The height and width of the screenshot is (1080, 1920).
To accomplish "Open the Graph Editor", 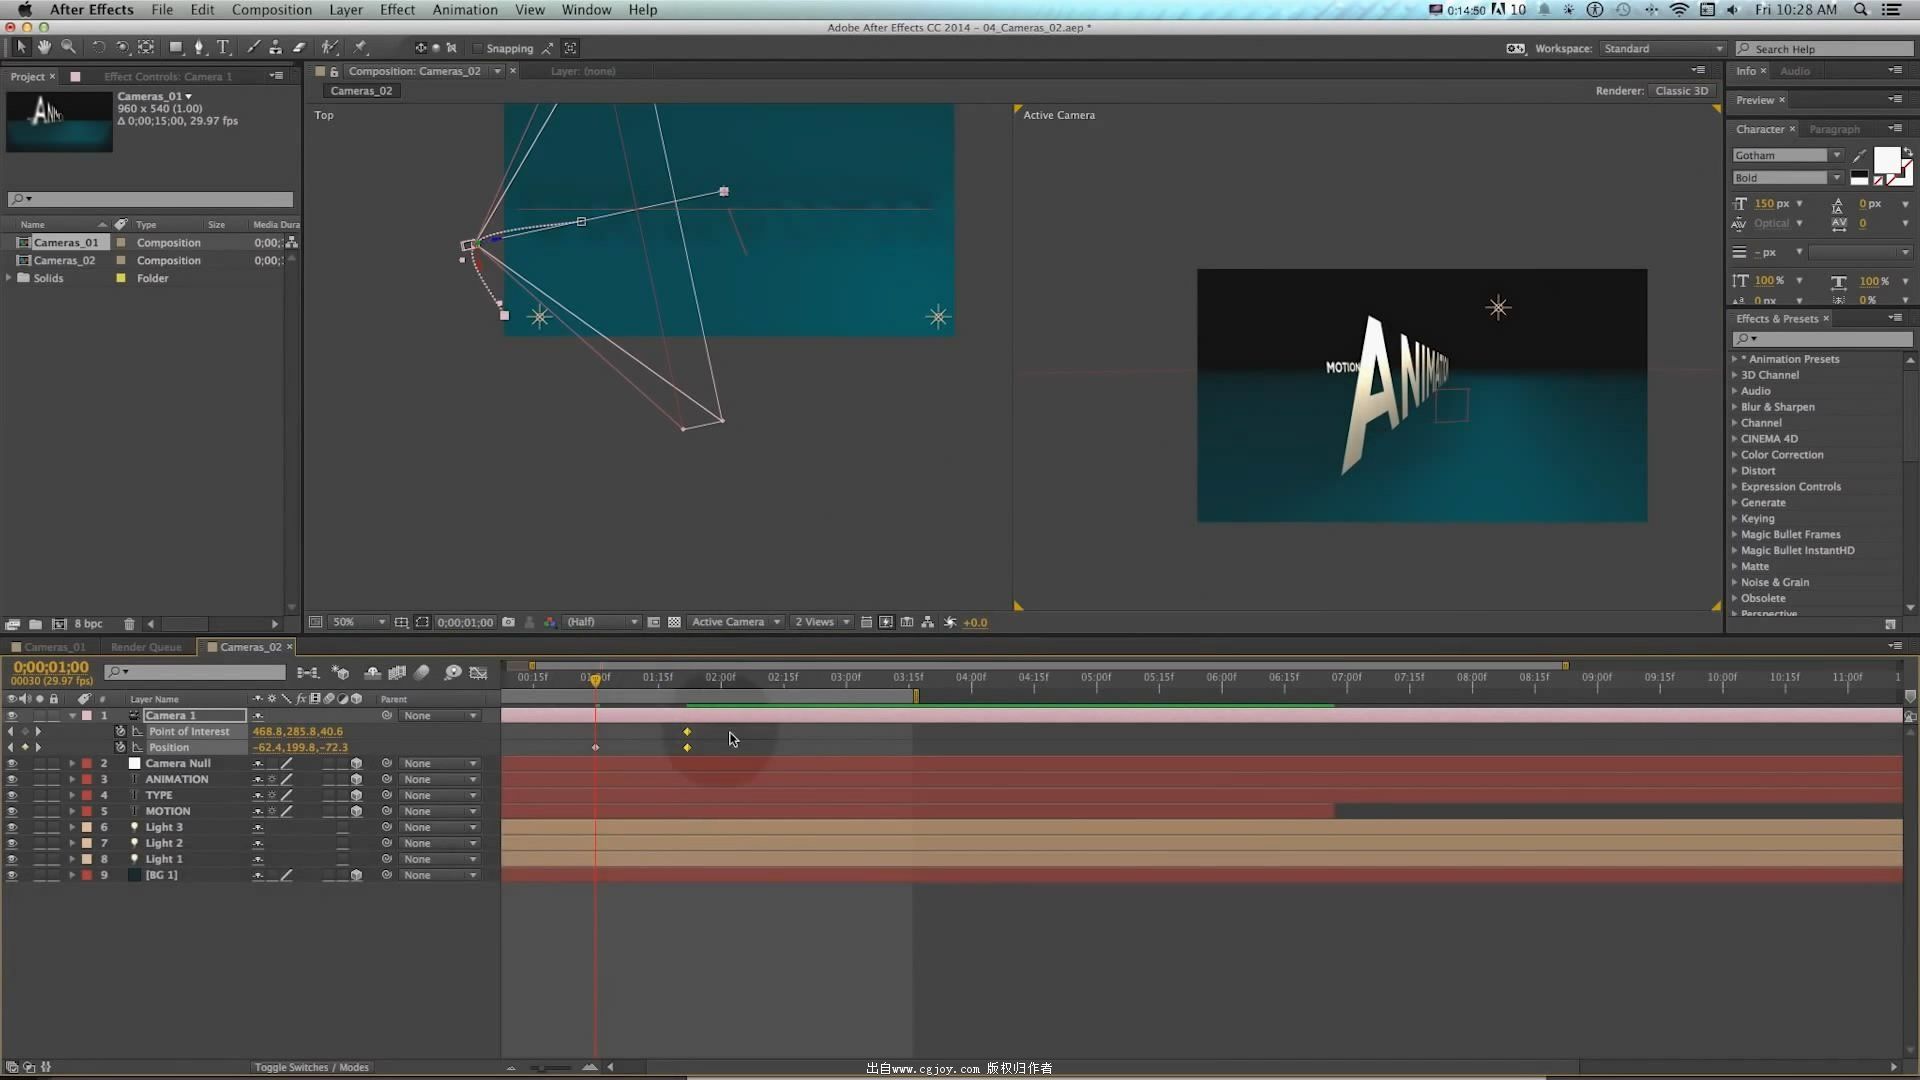I will coord(479,673).
